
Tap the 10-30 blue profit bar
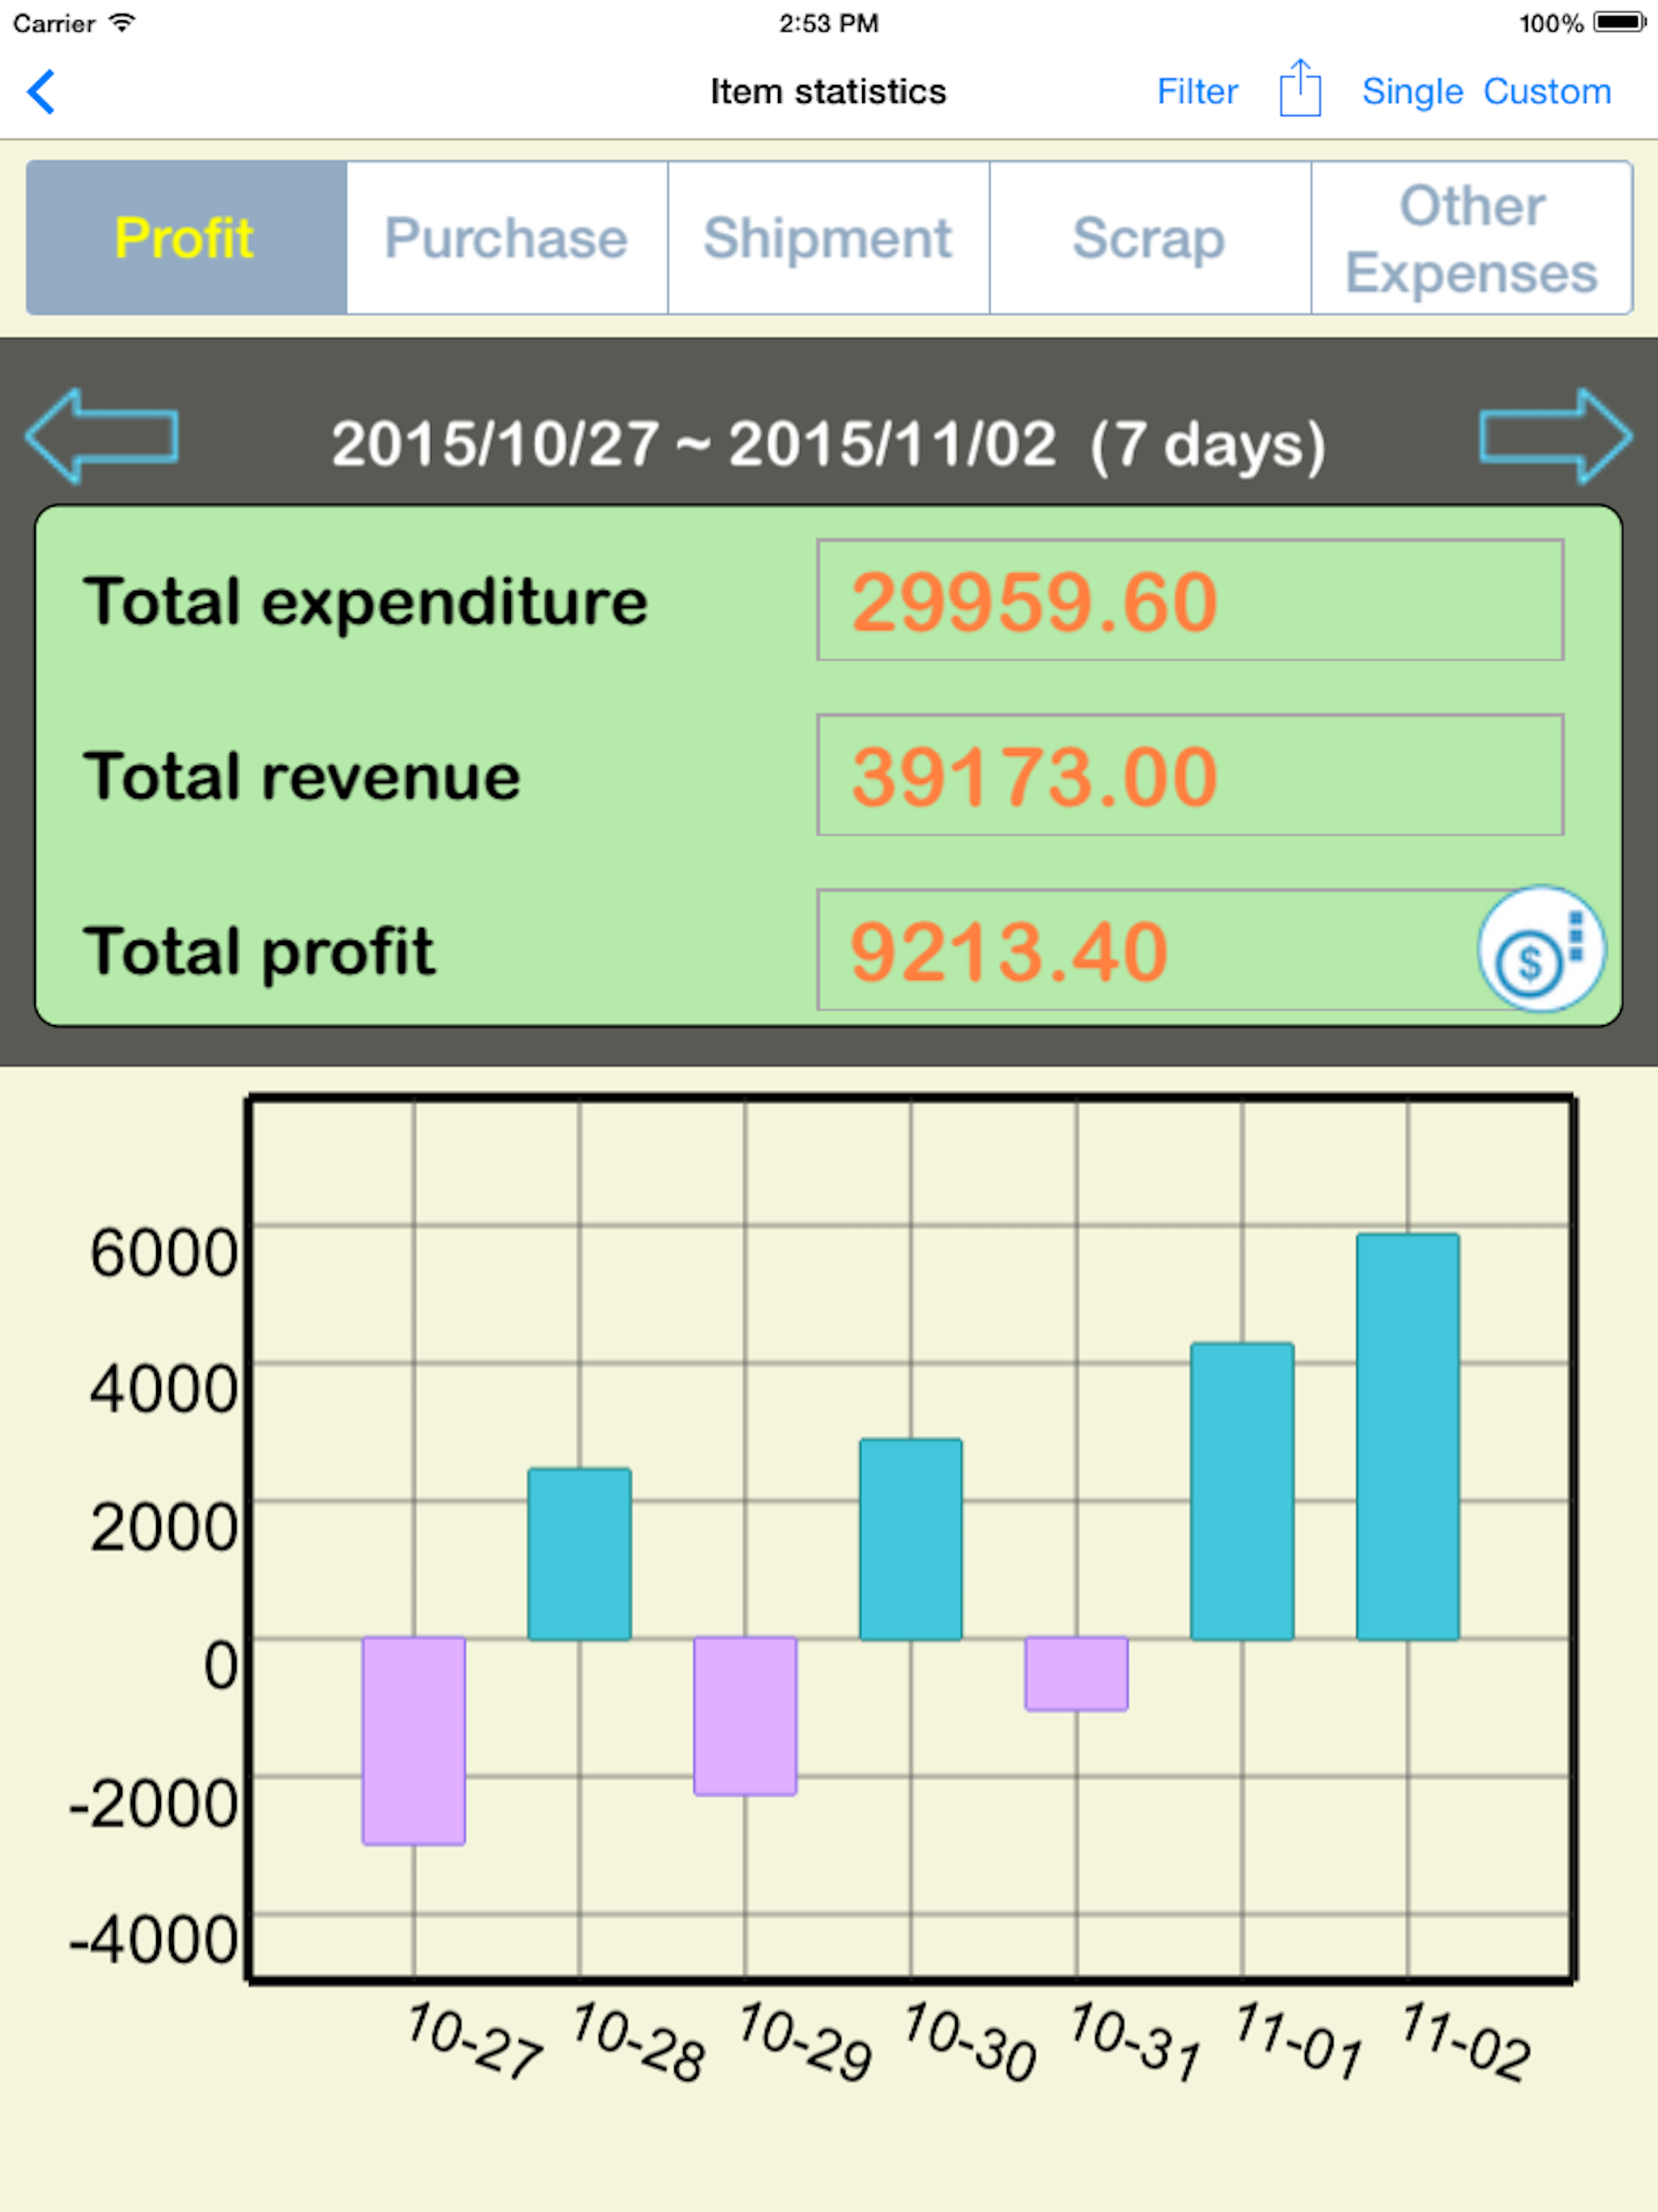coord(911,1540)
